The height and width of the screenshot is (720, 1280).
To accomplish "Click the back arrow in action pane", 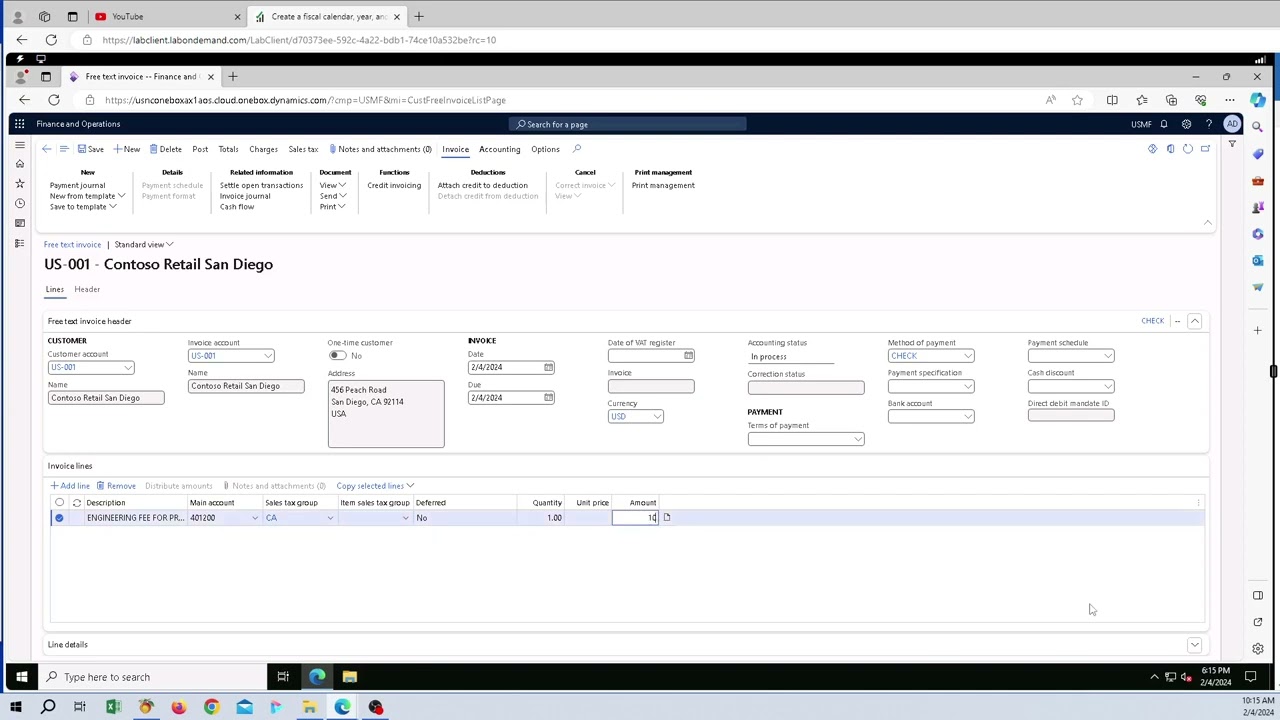I will (46, 149).
